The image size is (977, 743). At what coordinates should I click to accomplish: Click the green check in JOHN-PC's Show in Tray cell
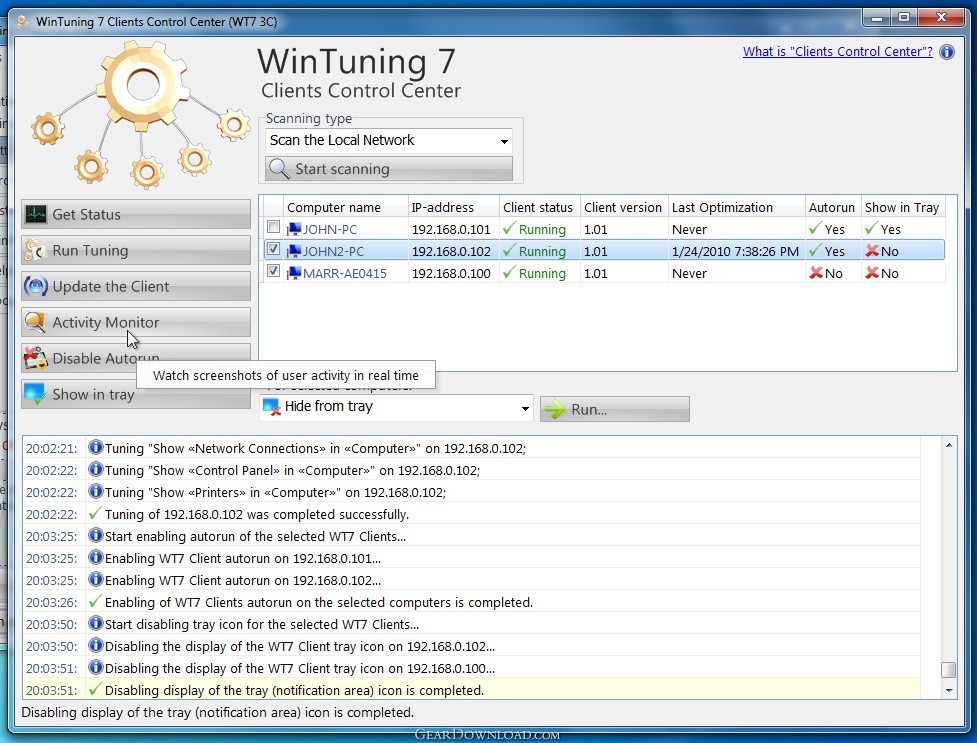point(871,229)
